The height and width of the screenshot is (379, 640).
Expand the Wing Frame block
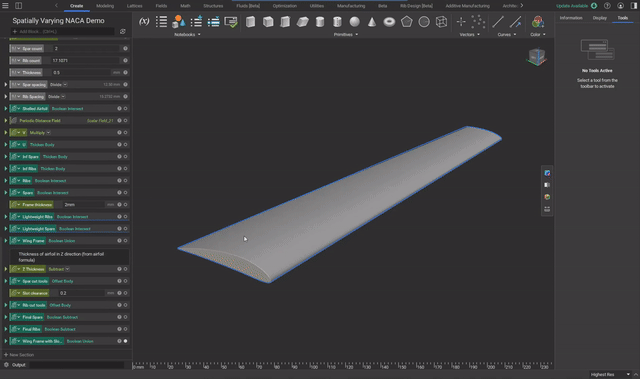[6, 241]
